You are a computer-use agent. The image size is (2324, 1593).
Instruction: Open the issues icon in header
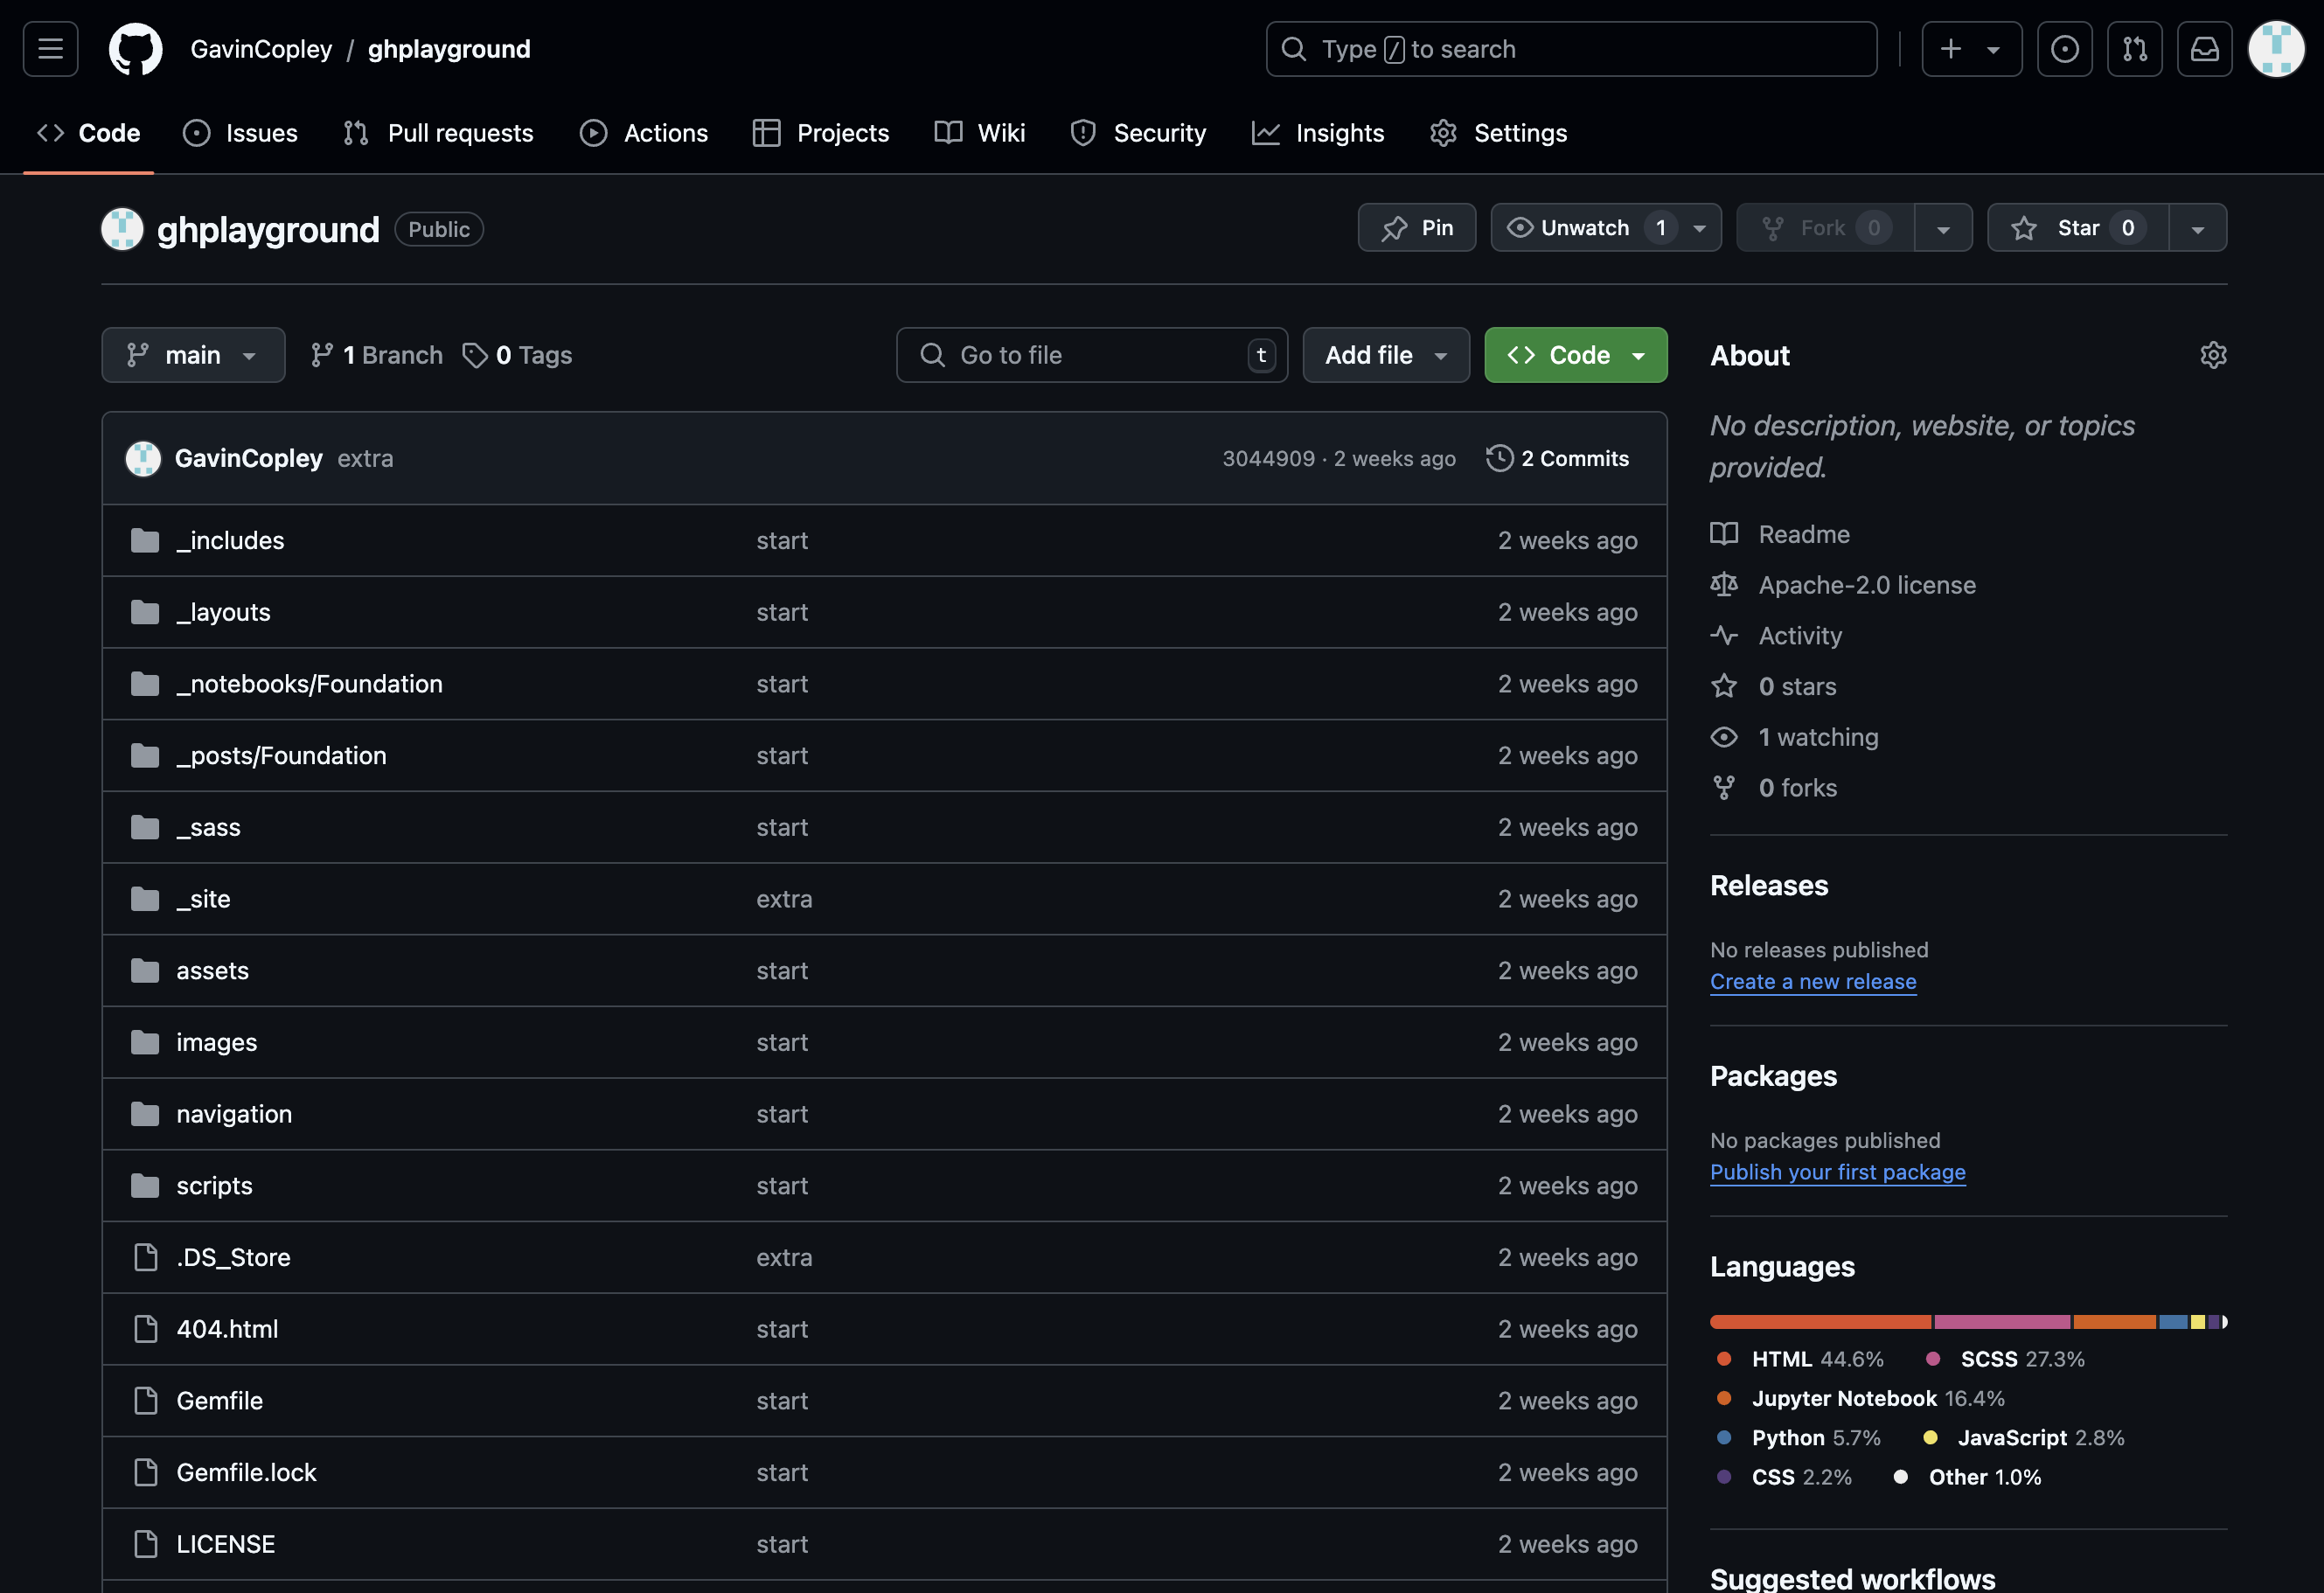click(2064, 49)
